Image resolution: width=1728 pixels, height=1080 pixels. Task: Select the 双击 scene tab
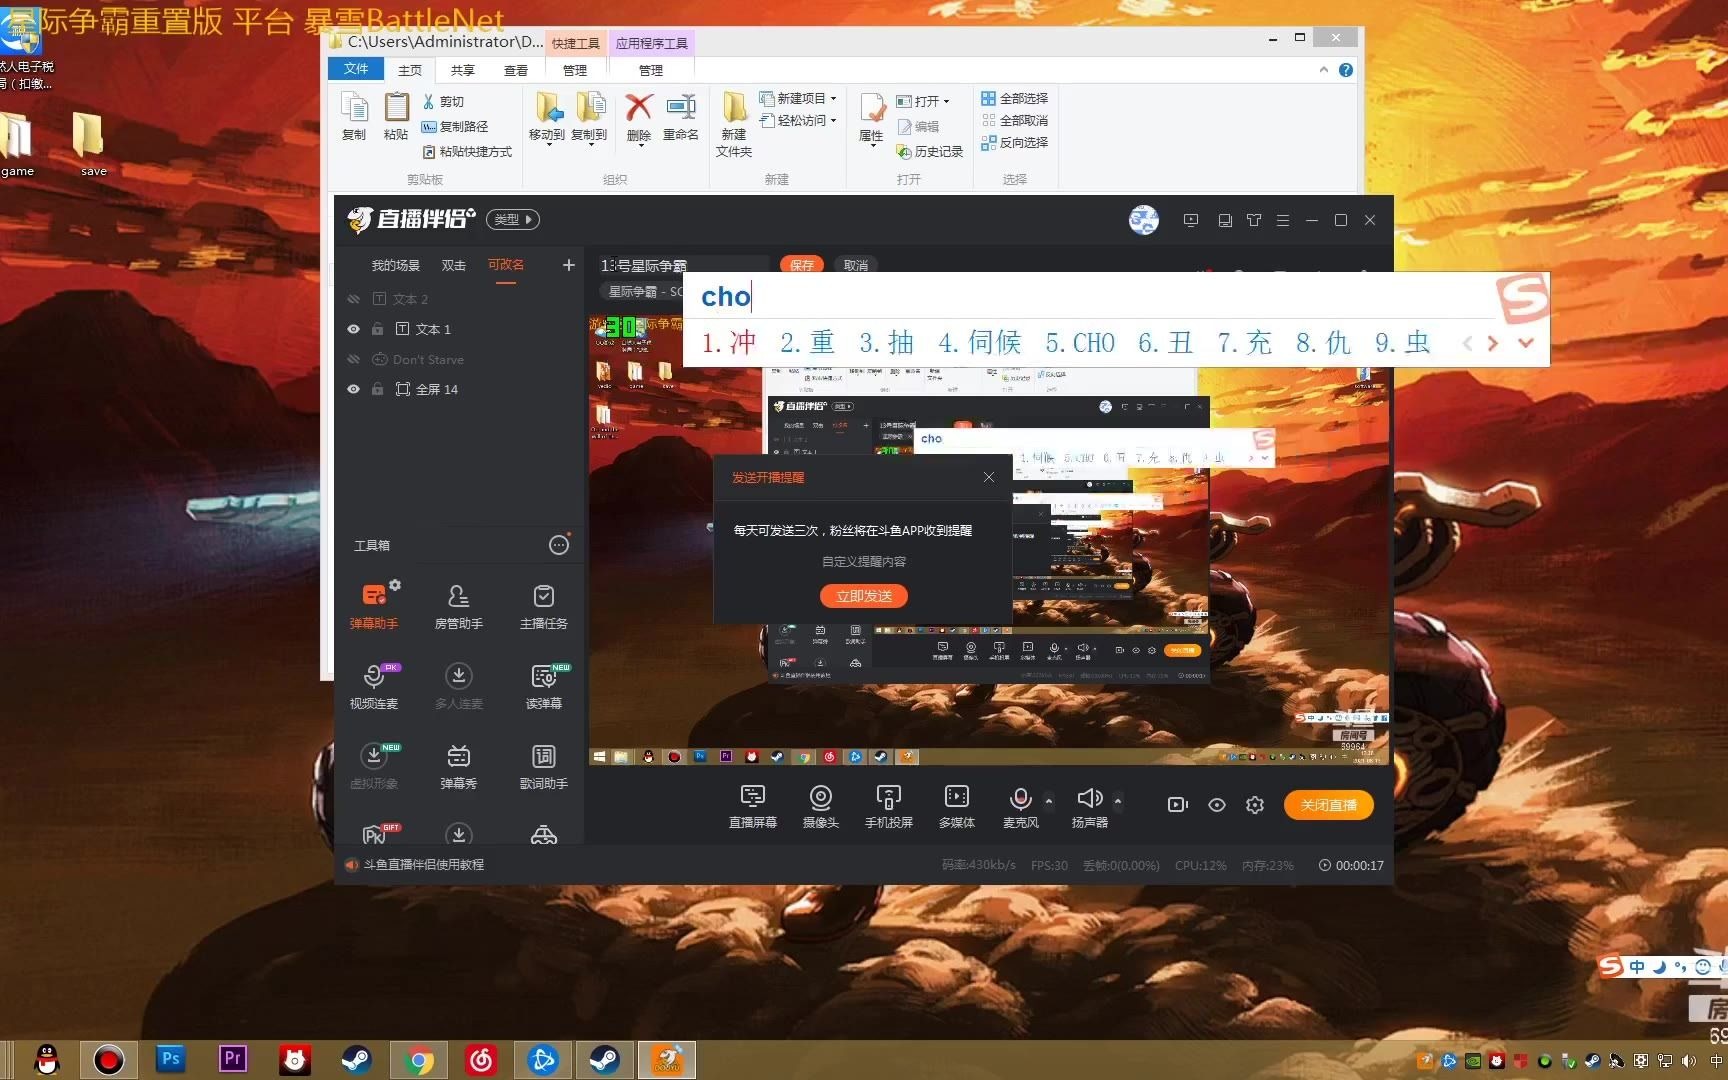pyautogui.click(x=454, y=265)
